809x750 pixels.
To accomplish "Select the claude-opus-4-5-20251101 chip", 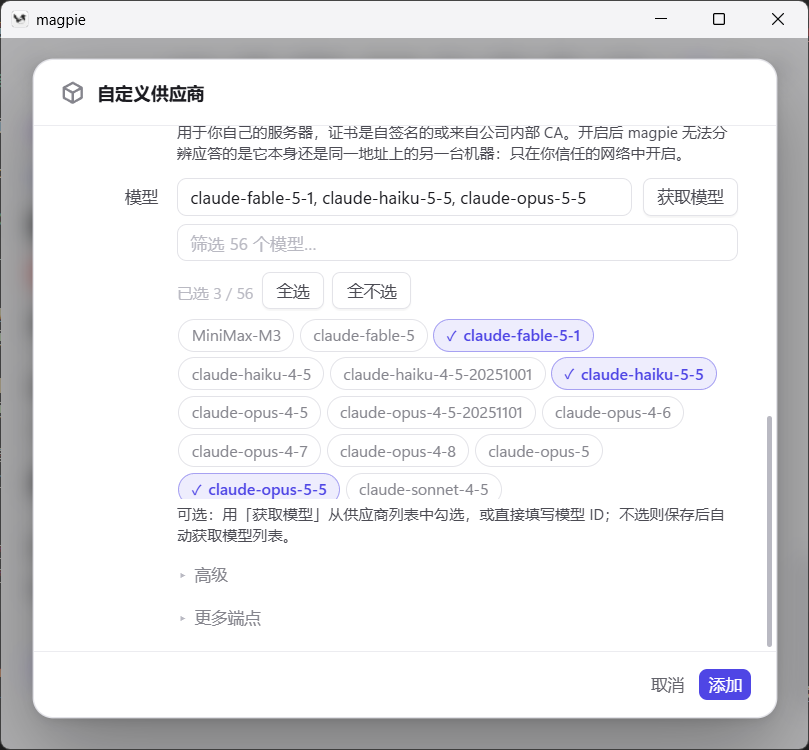I will pyautogui.click(x=431, y=413).
